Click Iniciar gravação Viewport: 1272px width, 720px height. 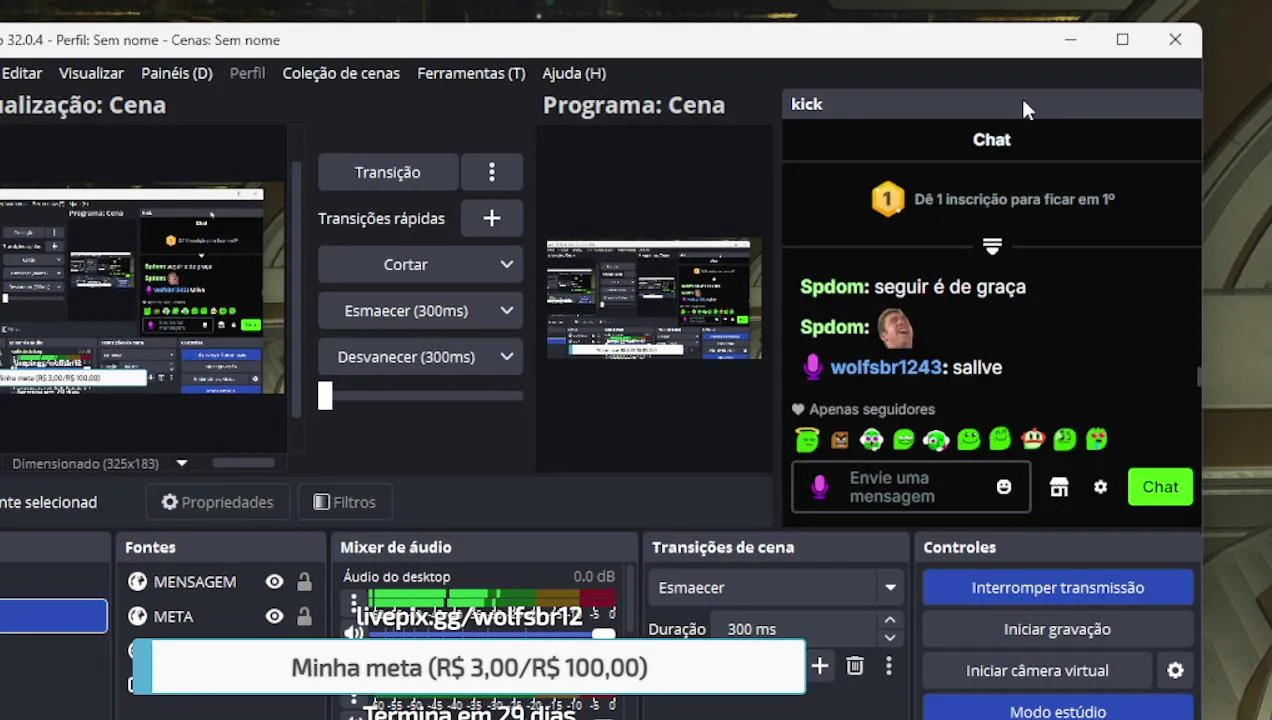[1058, 629]
